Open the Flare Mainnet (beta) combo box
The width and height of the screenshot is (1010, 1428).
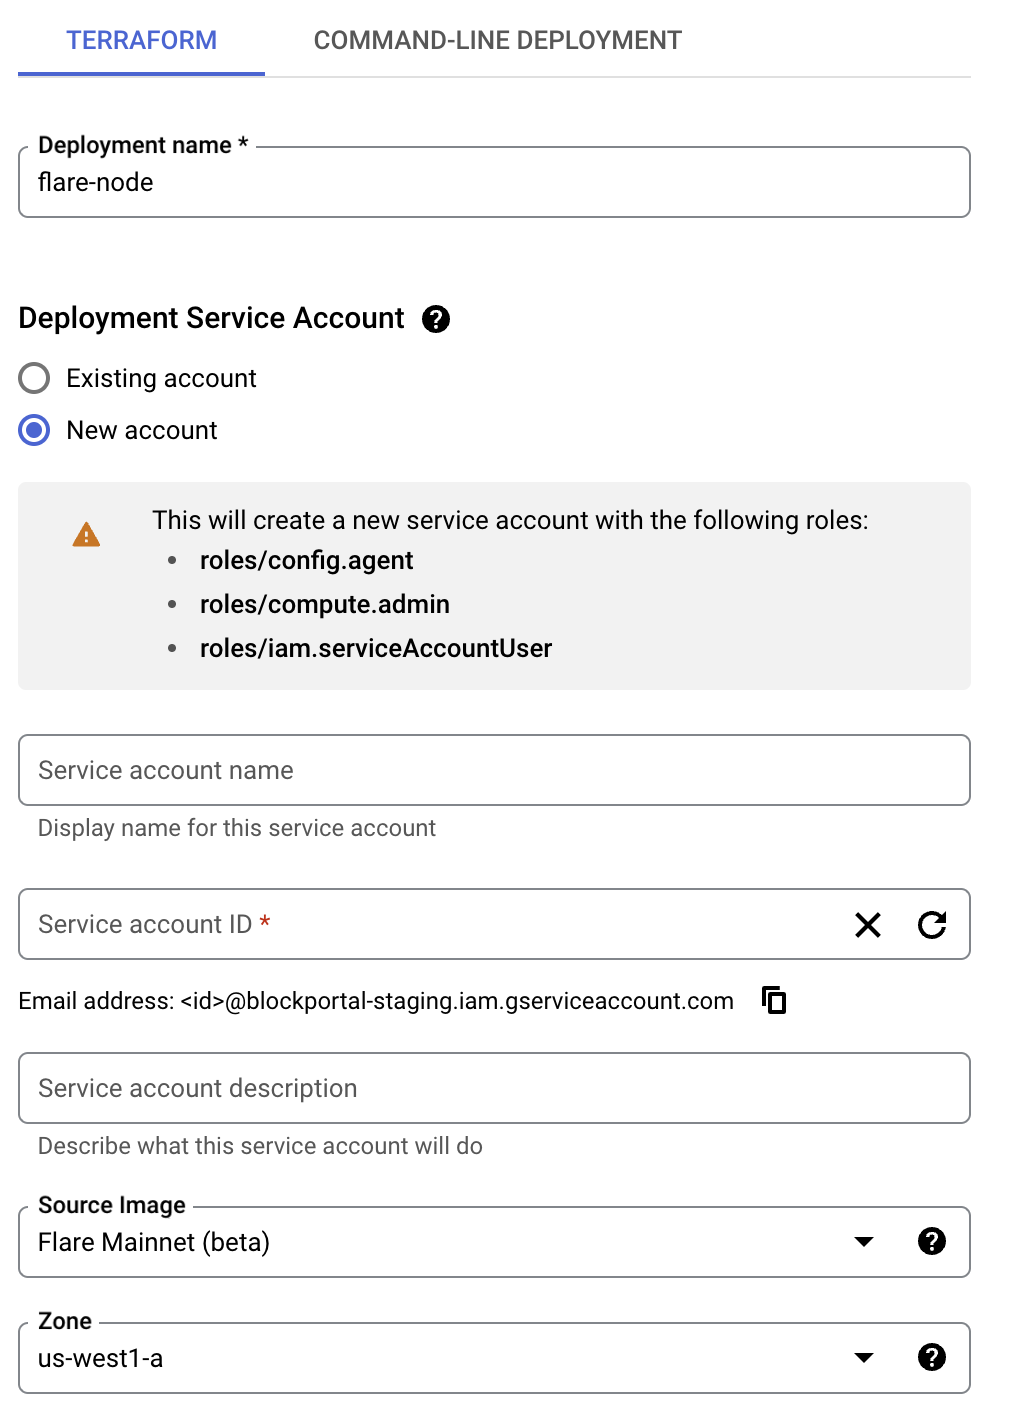pos(430,1242)
